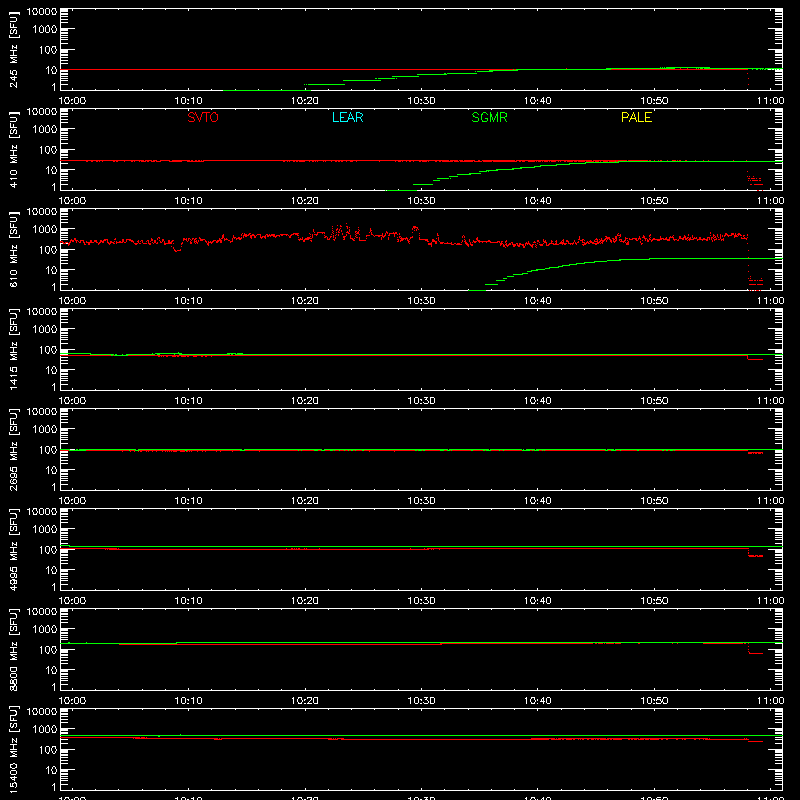Click the yellow PALE station label

tap(636, 117)
